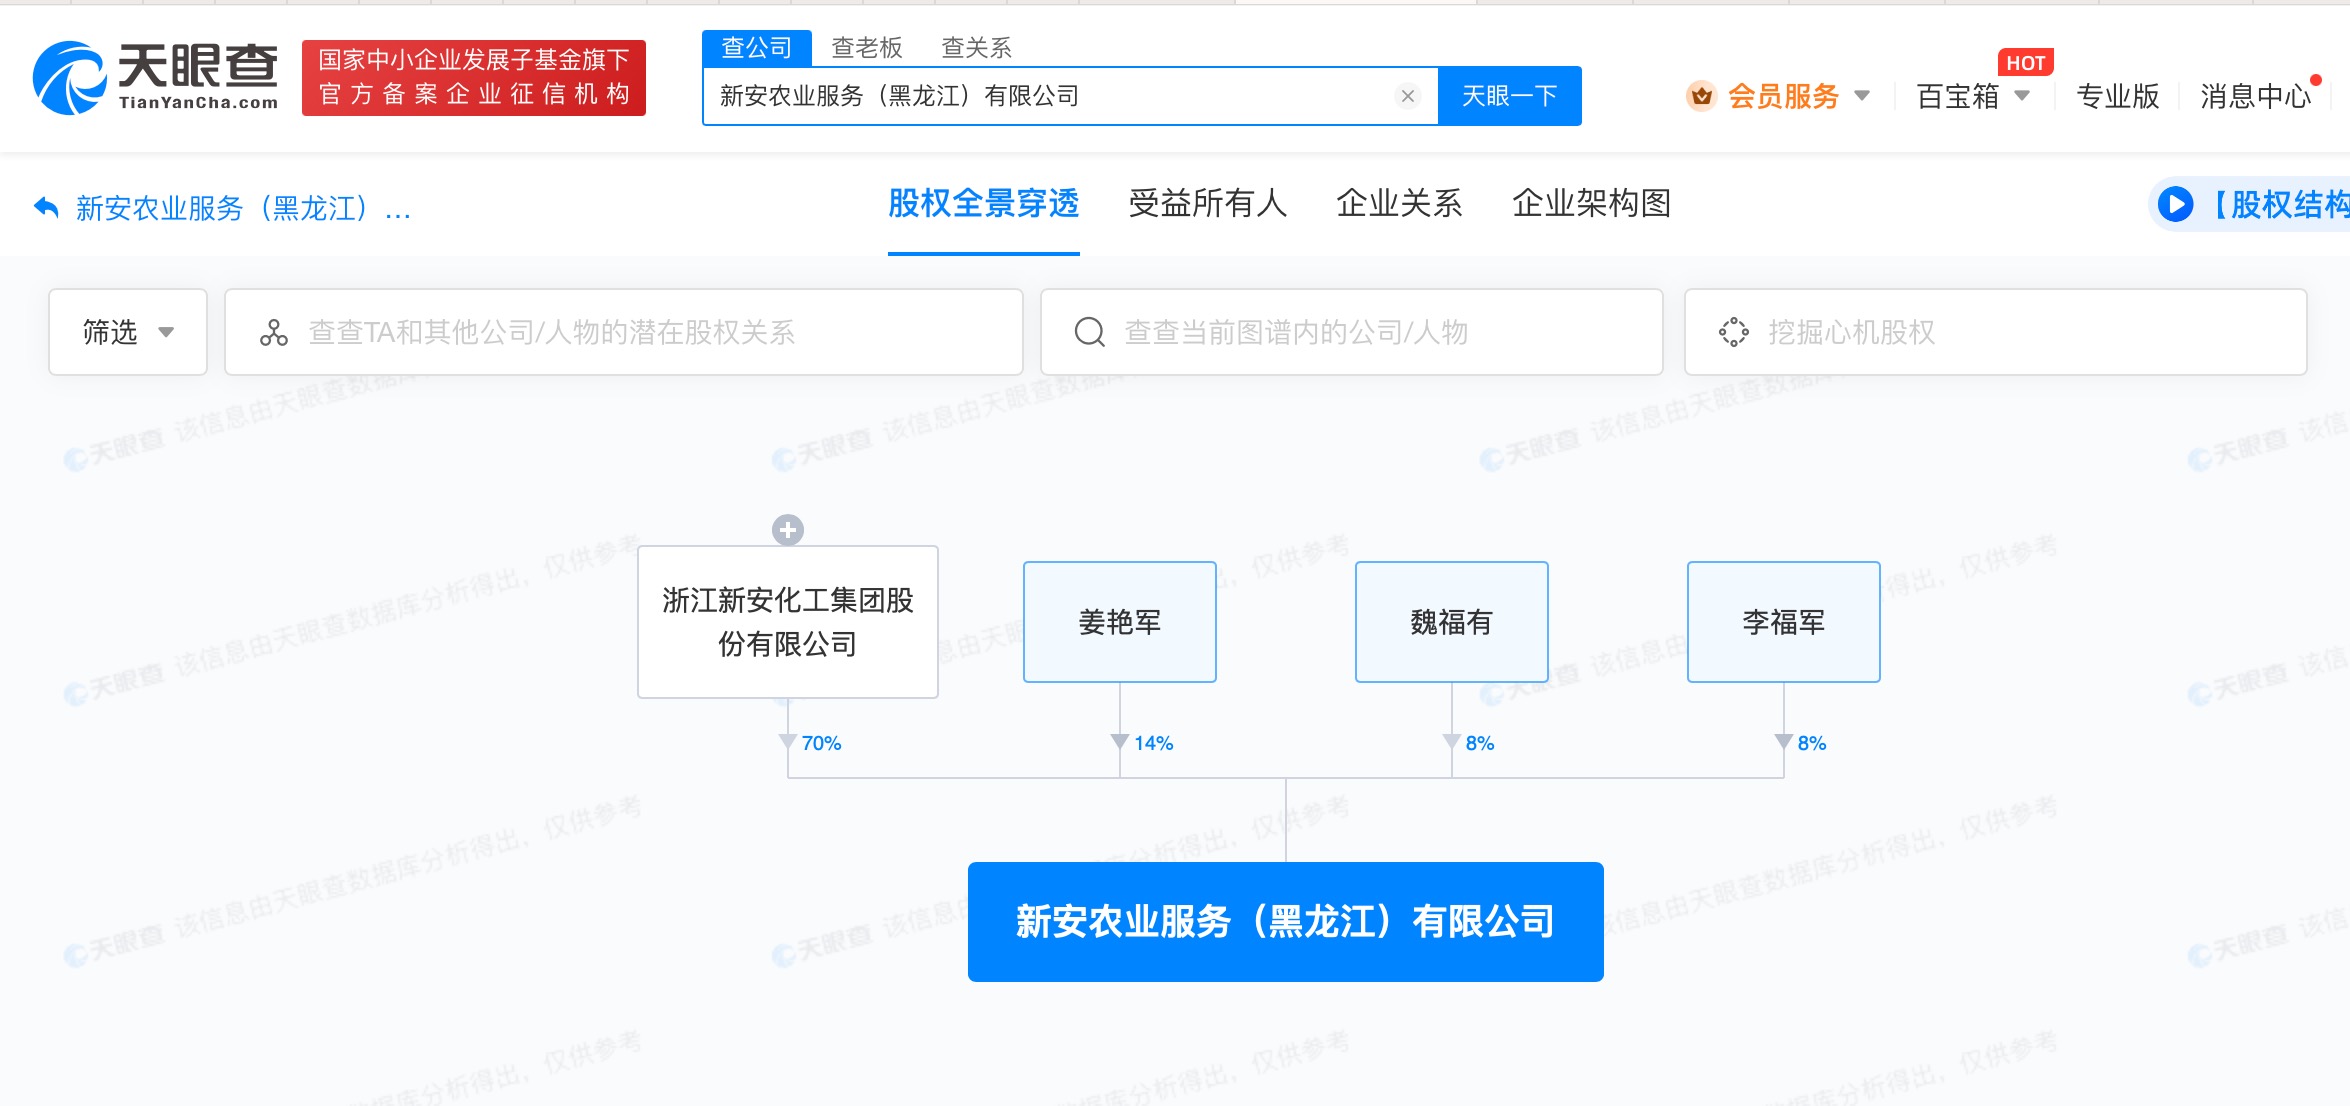Switch to the 受益所有人 tab
This screenshot has width=2350, height=1106.
1208,203
